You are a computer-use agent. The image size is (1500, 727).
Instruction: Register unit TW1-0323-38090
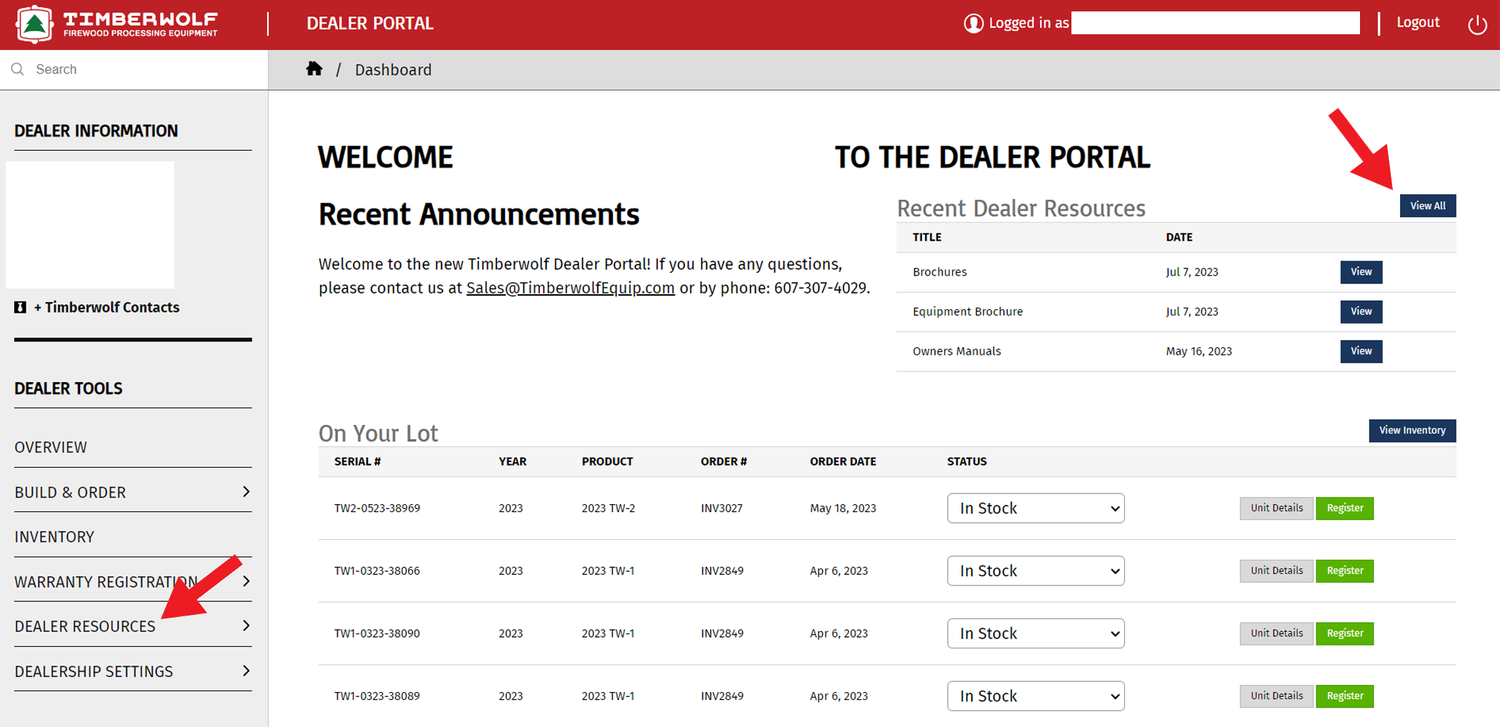coord(1345,633)
